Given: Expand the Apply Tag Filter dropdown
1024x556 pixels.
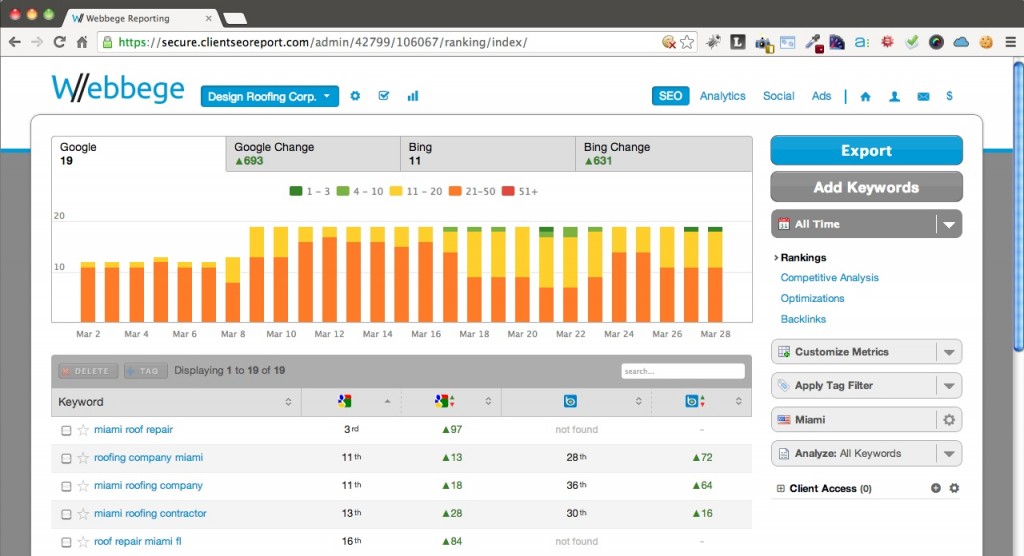Looking at the screenshot, I should (x=866, y=385).
